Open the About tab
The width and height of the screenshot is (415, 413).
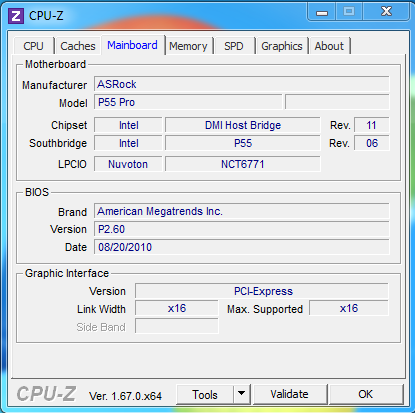pos(329,46)
